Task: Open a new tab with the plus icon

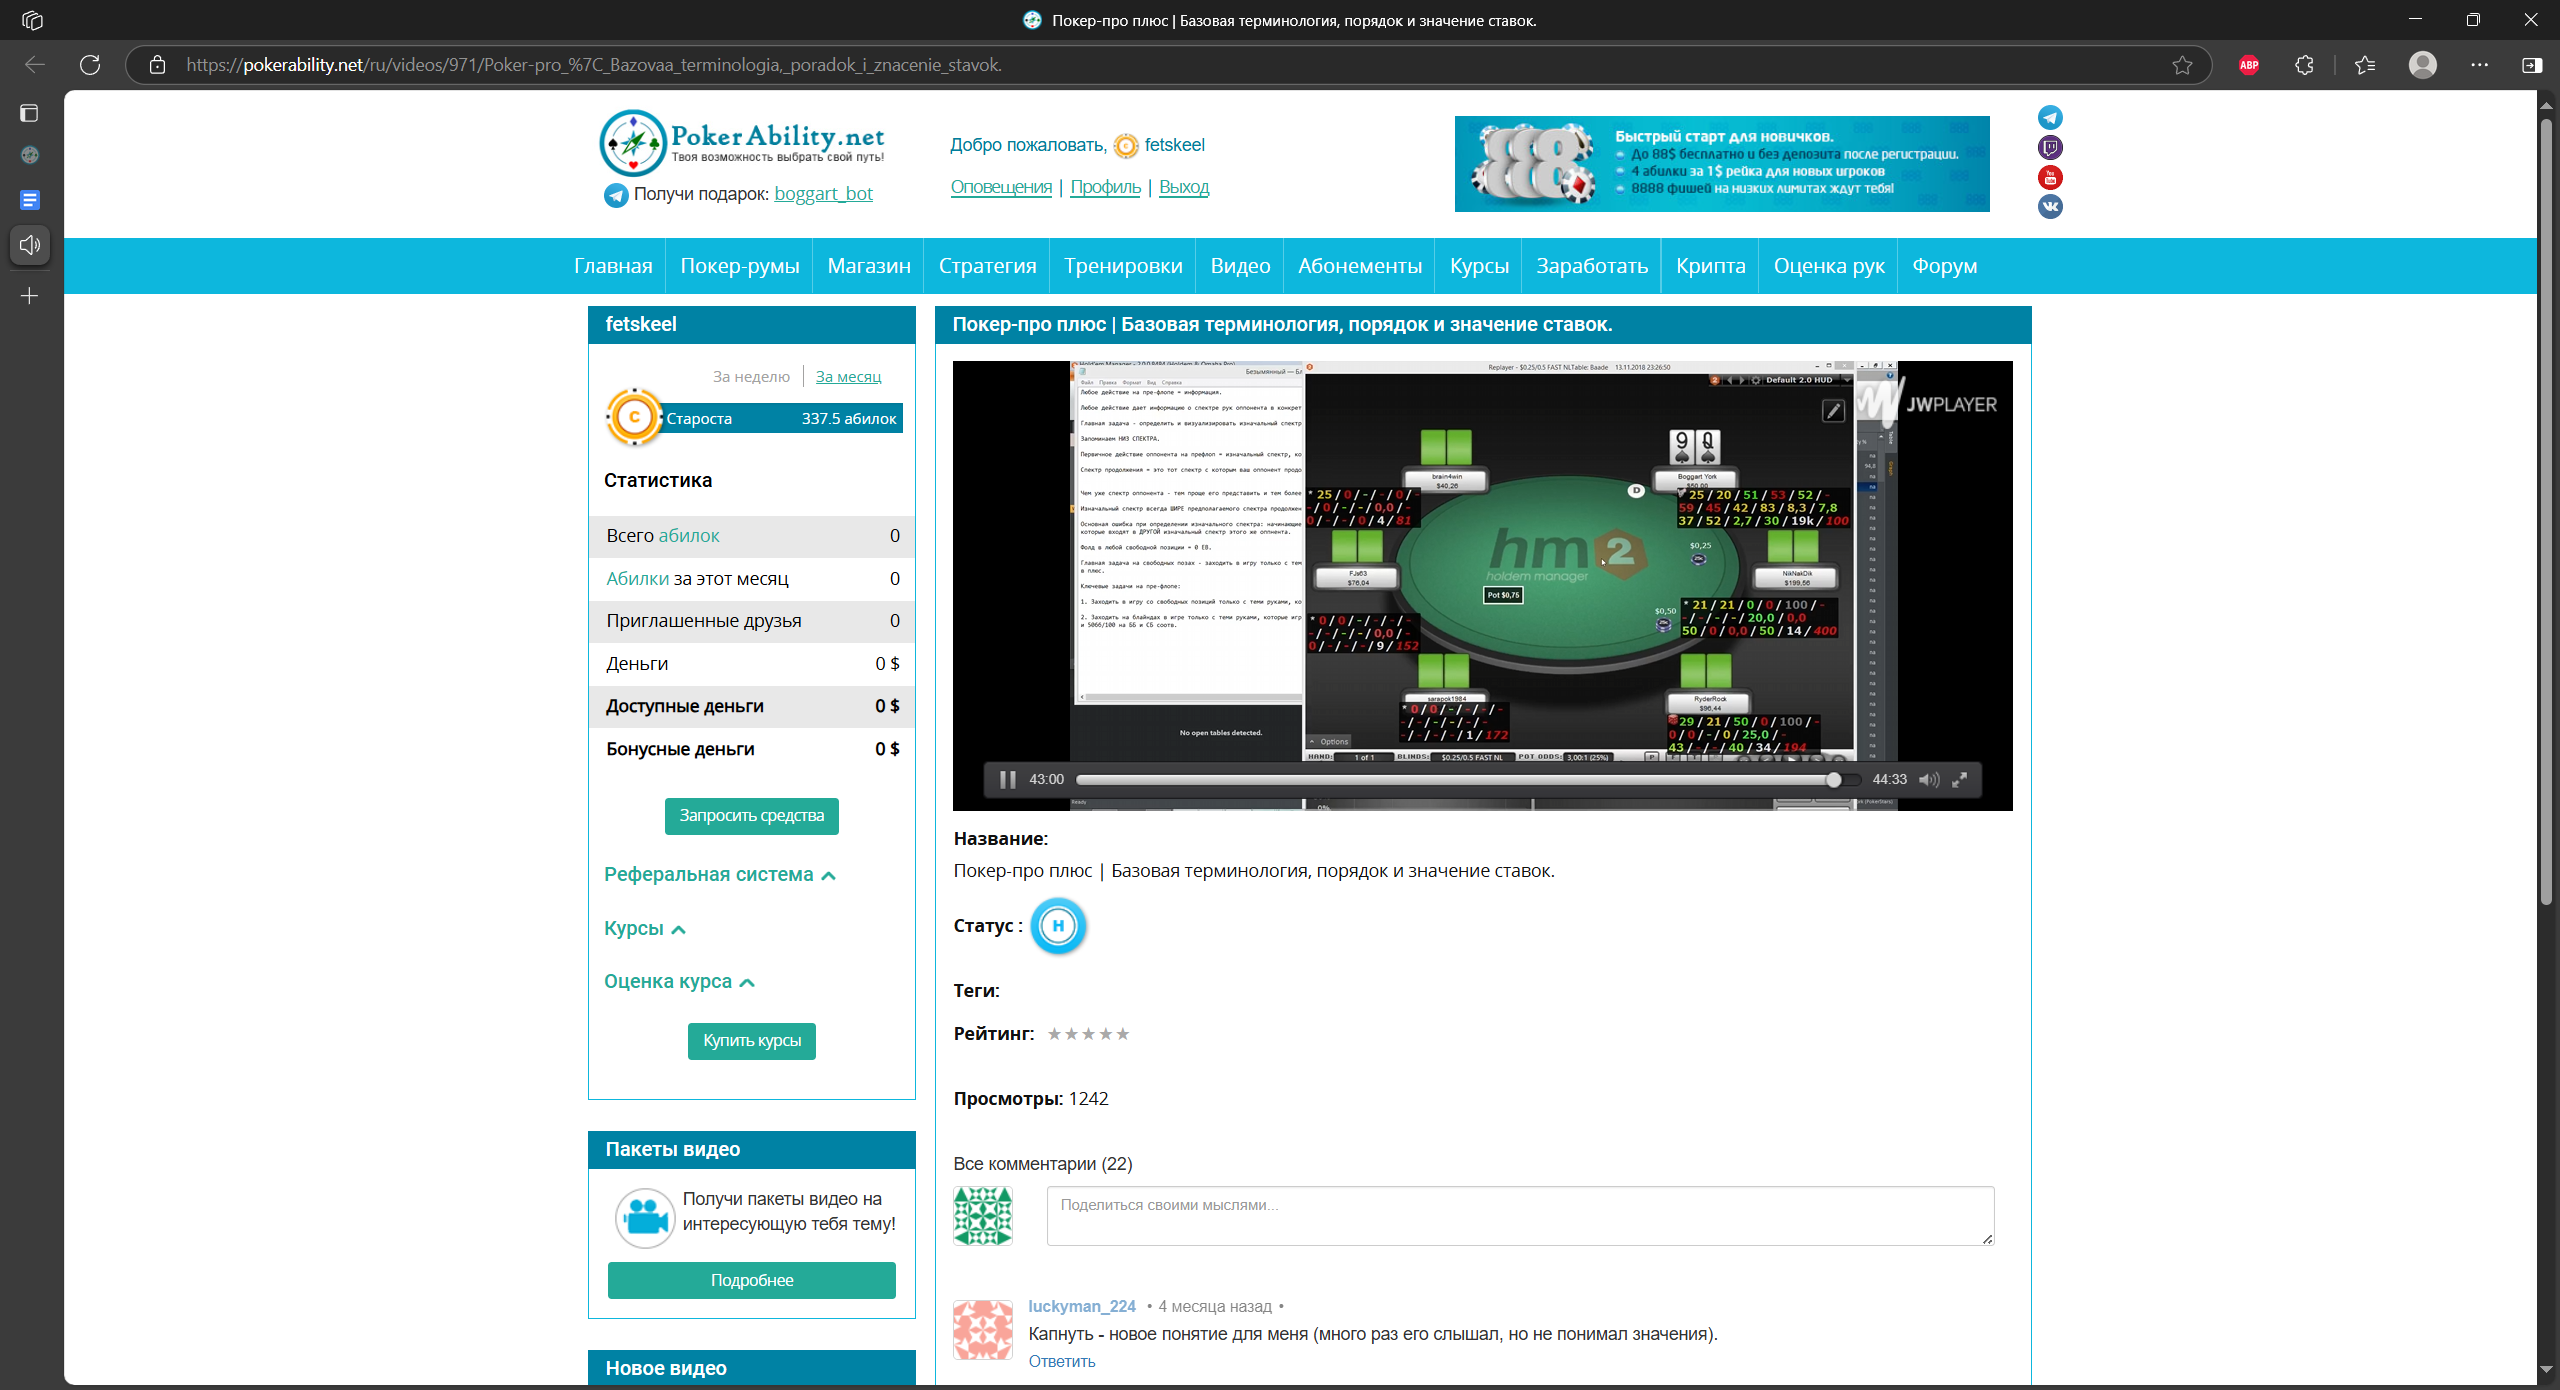Action: [x=30, y=296]
